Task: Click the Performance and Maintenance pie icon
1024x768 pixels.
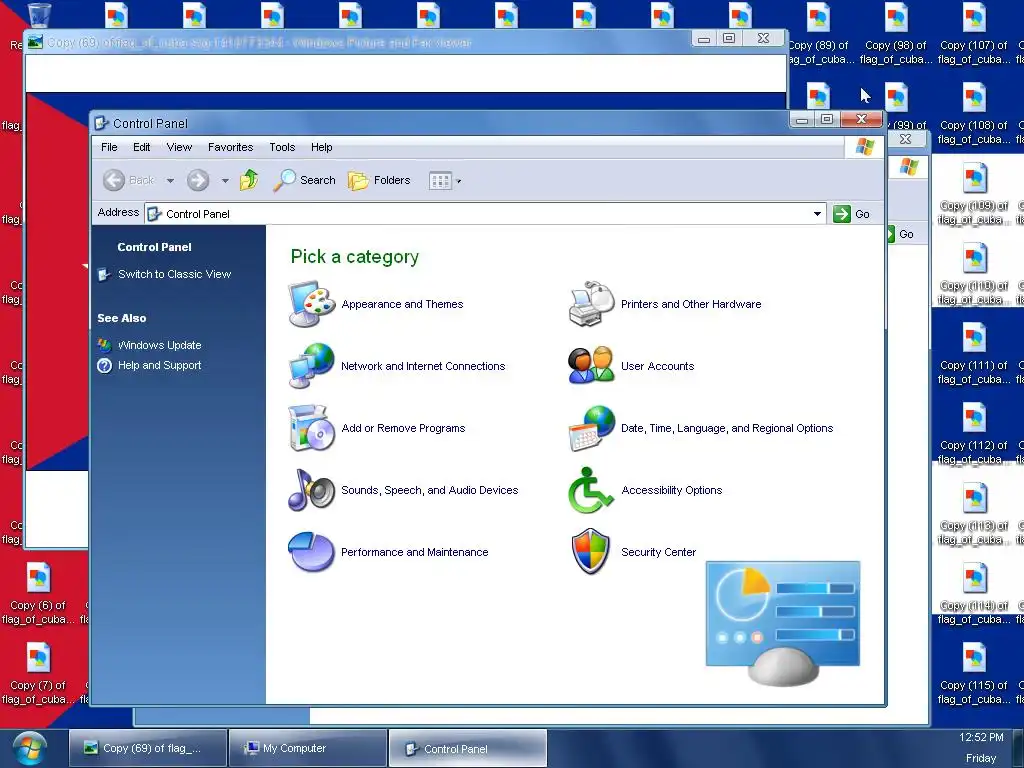Action: click(312, 552)
